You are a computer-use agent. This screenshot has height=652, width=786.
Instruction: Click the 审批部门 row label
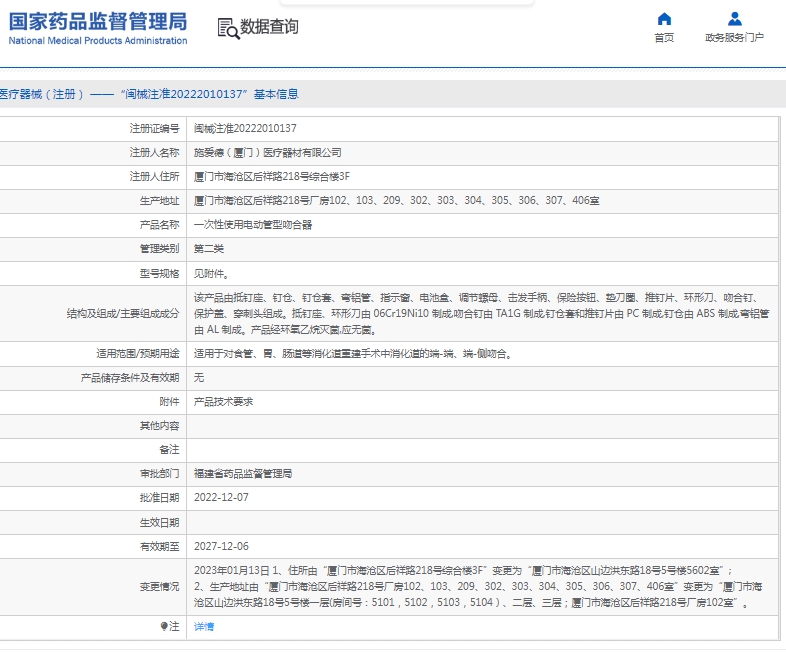click(159, 474)
